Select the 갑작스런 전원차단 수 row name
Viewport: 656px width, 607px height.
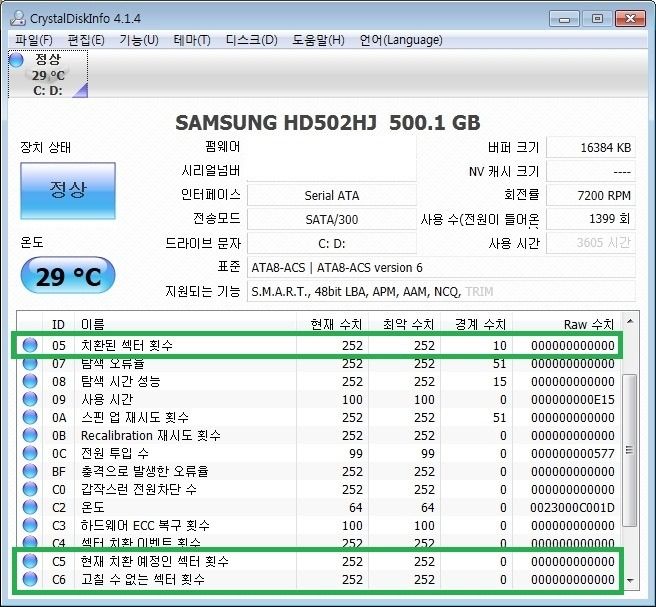click(x=138, y=489)
